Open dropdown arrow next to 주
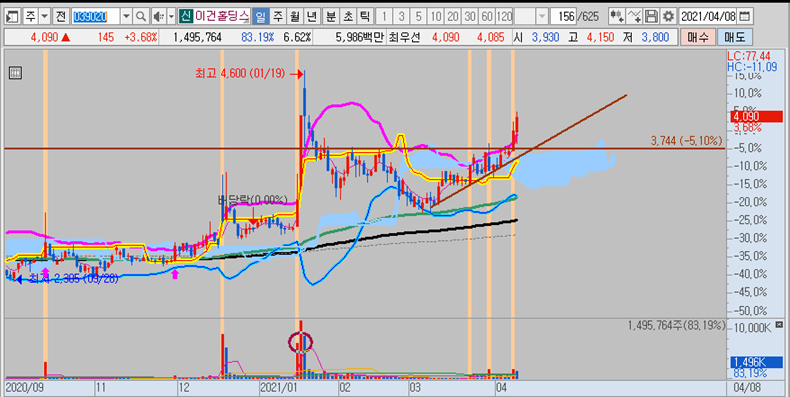790x397 pixels. click(x=44, y=17)
